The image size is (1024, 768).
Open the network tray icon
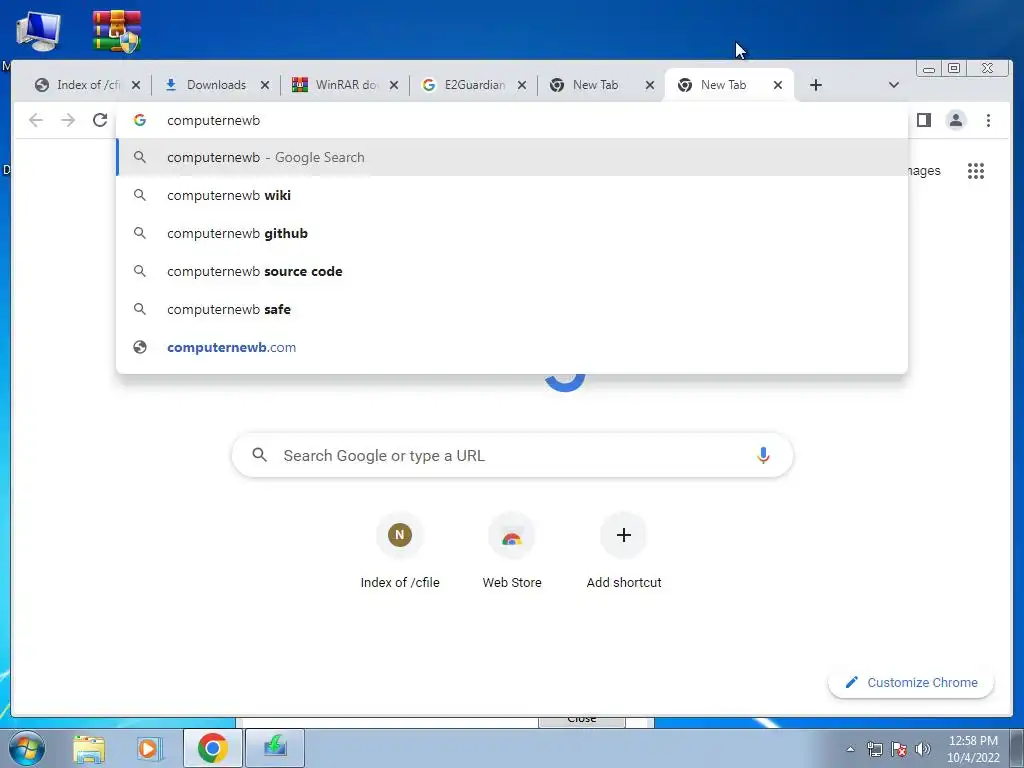pyautogui.click(x=874, y=749)
